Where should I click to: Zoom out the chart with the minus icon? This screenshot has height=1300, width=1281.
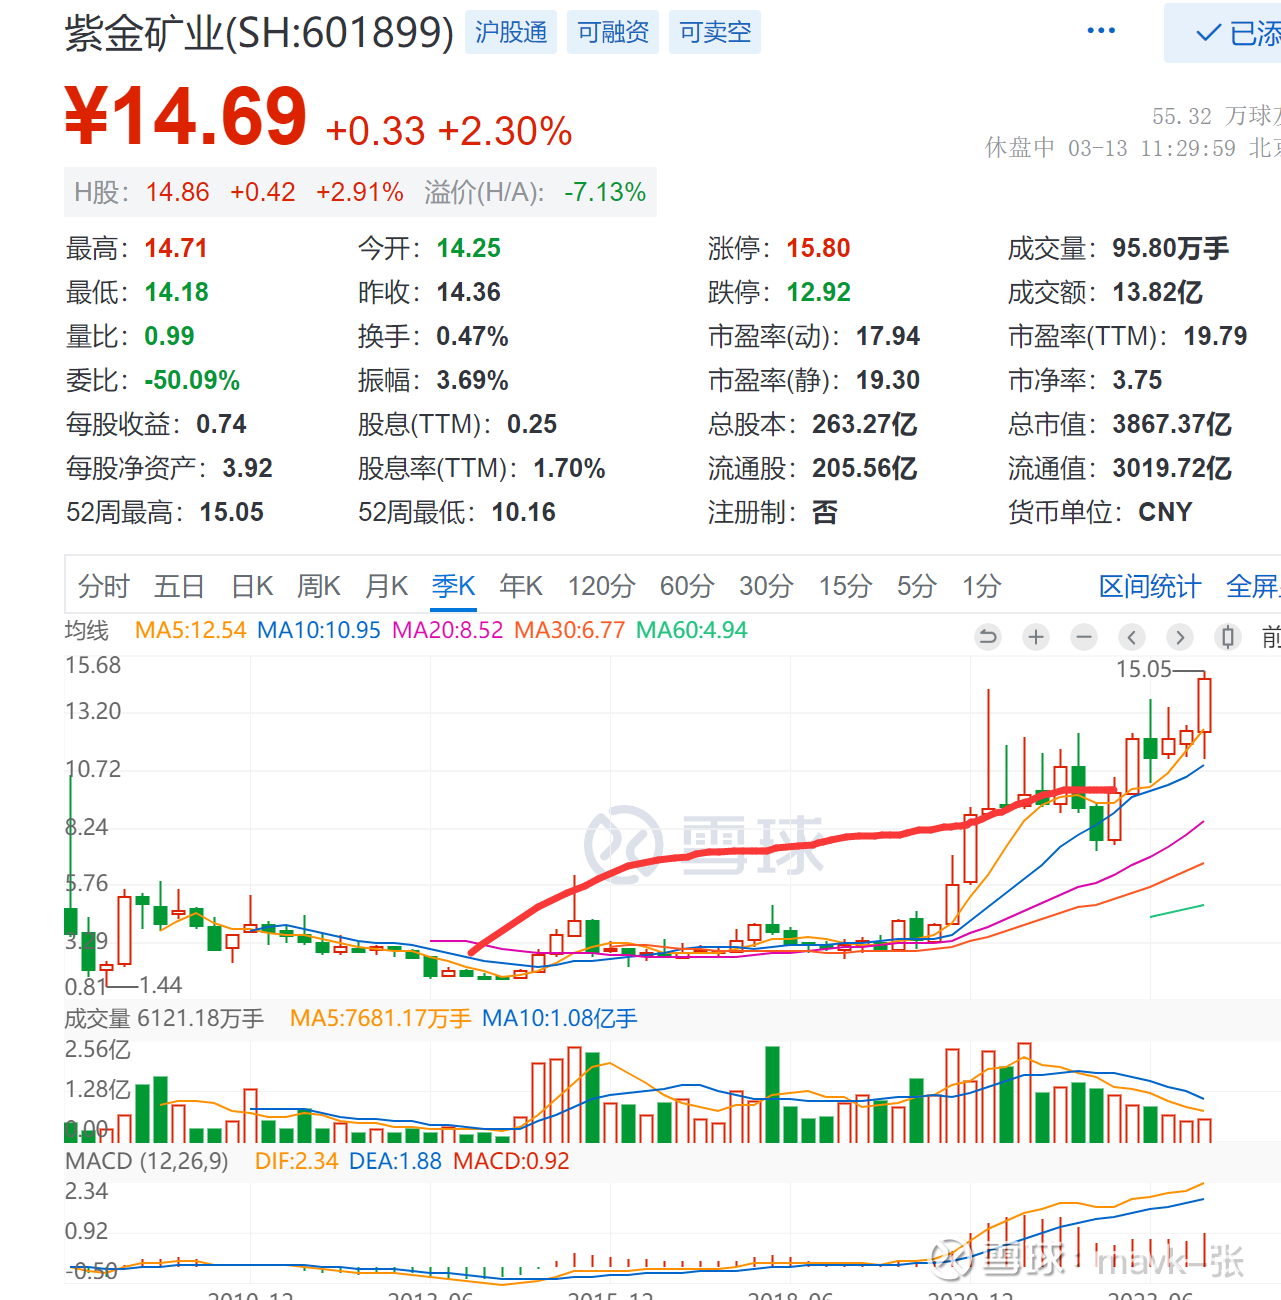click(x=1084, y=637)
